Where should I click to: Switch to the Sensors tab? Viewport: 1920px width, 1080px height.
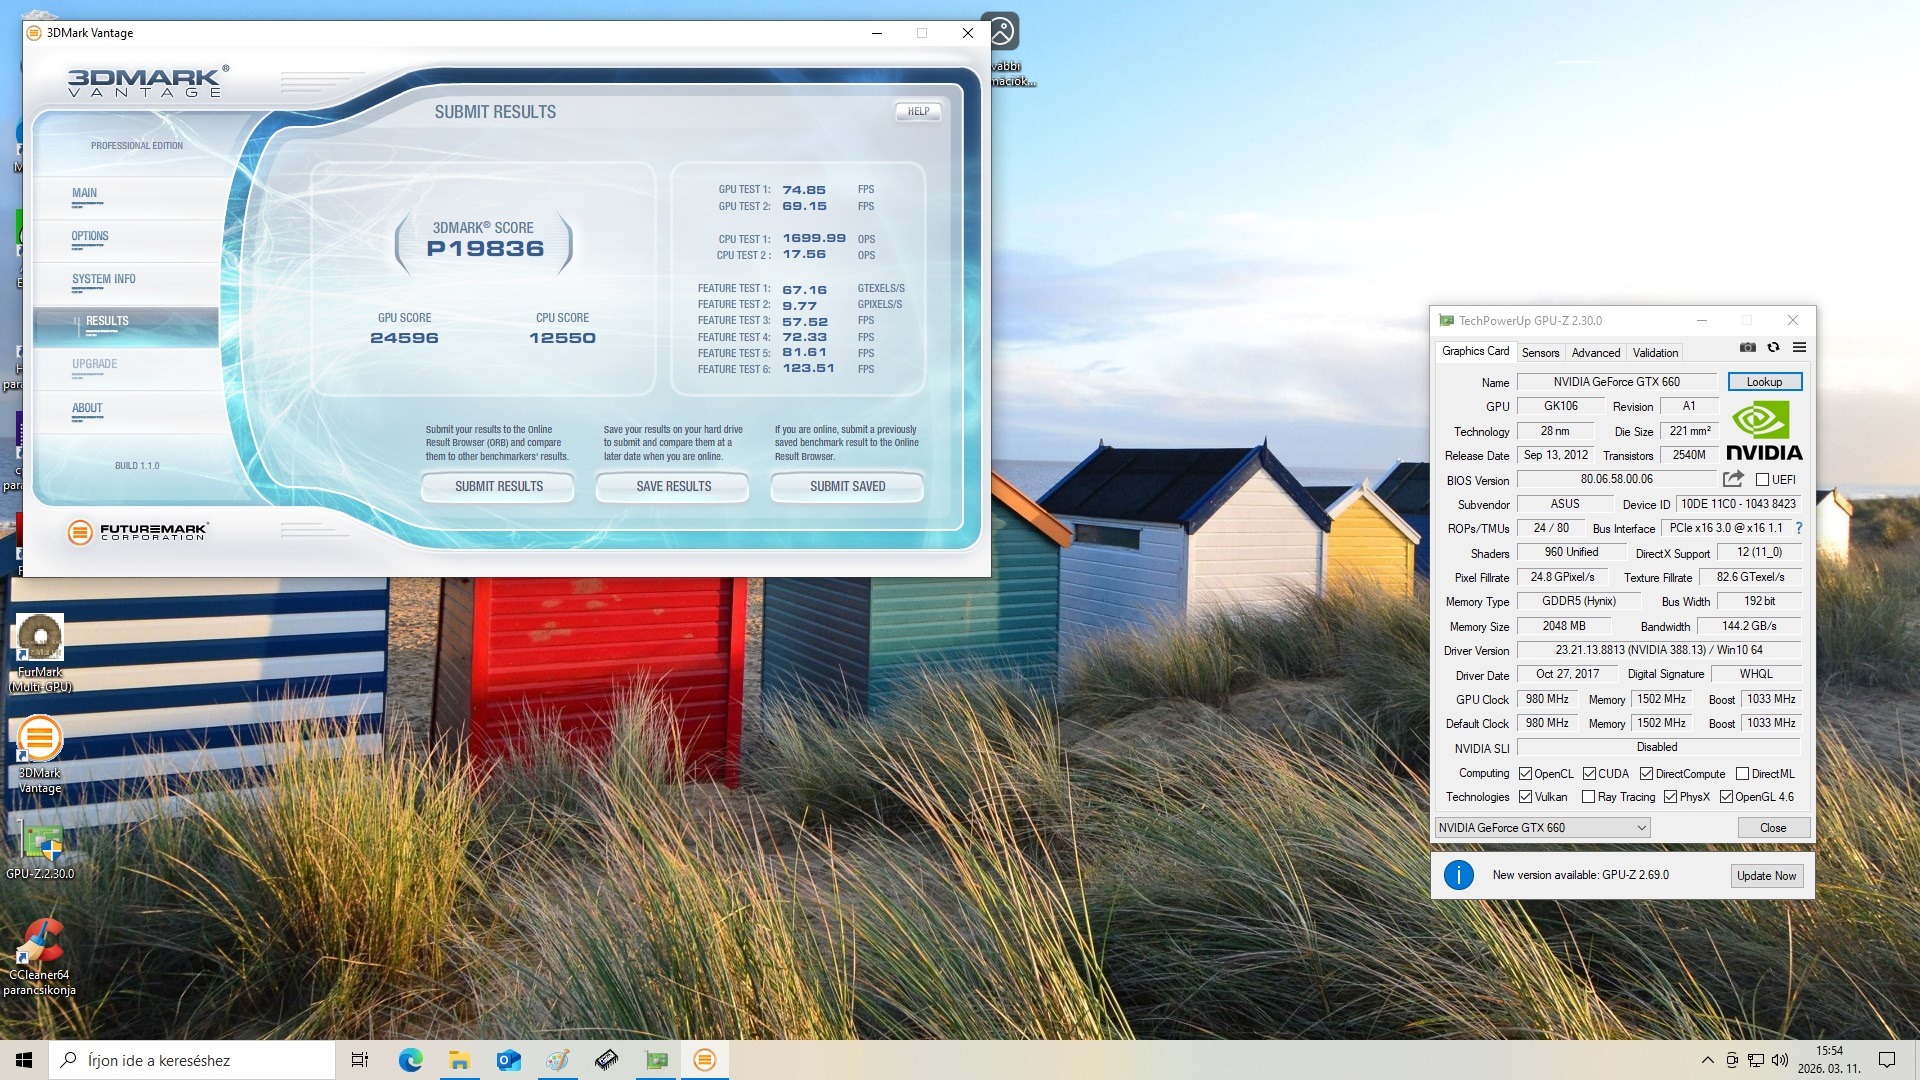click(1540, 352)
